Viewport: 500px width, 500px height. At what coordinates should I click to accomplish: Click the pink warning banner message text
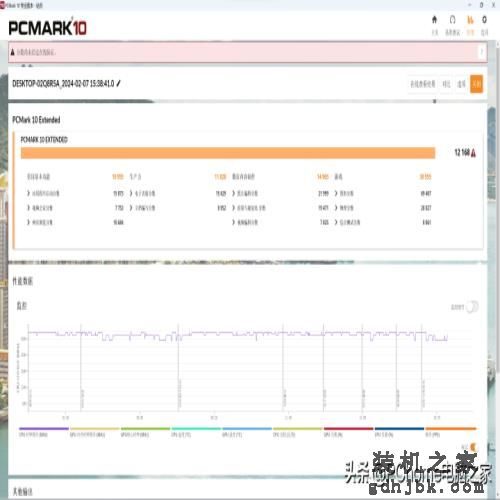pos(36,52)
